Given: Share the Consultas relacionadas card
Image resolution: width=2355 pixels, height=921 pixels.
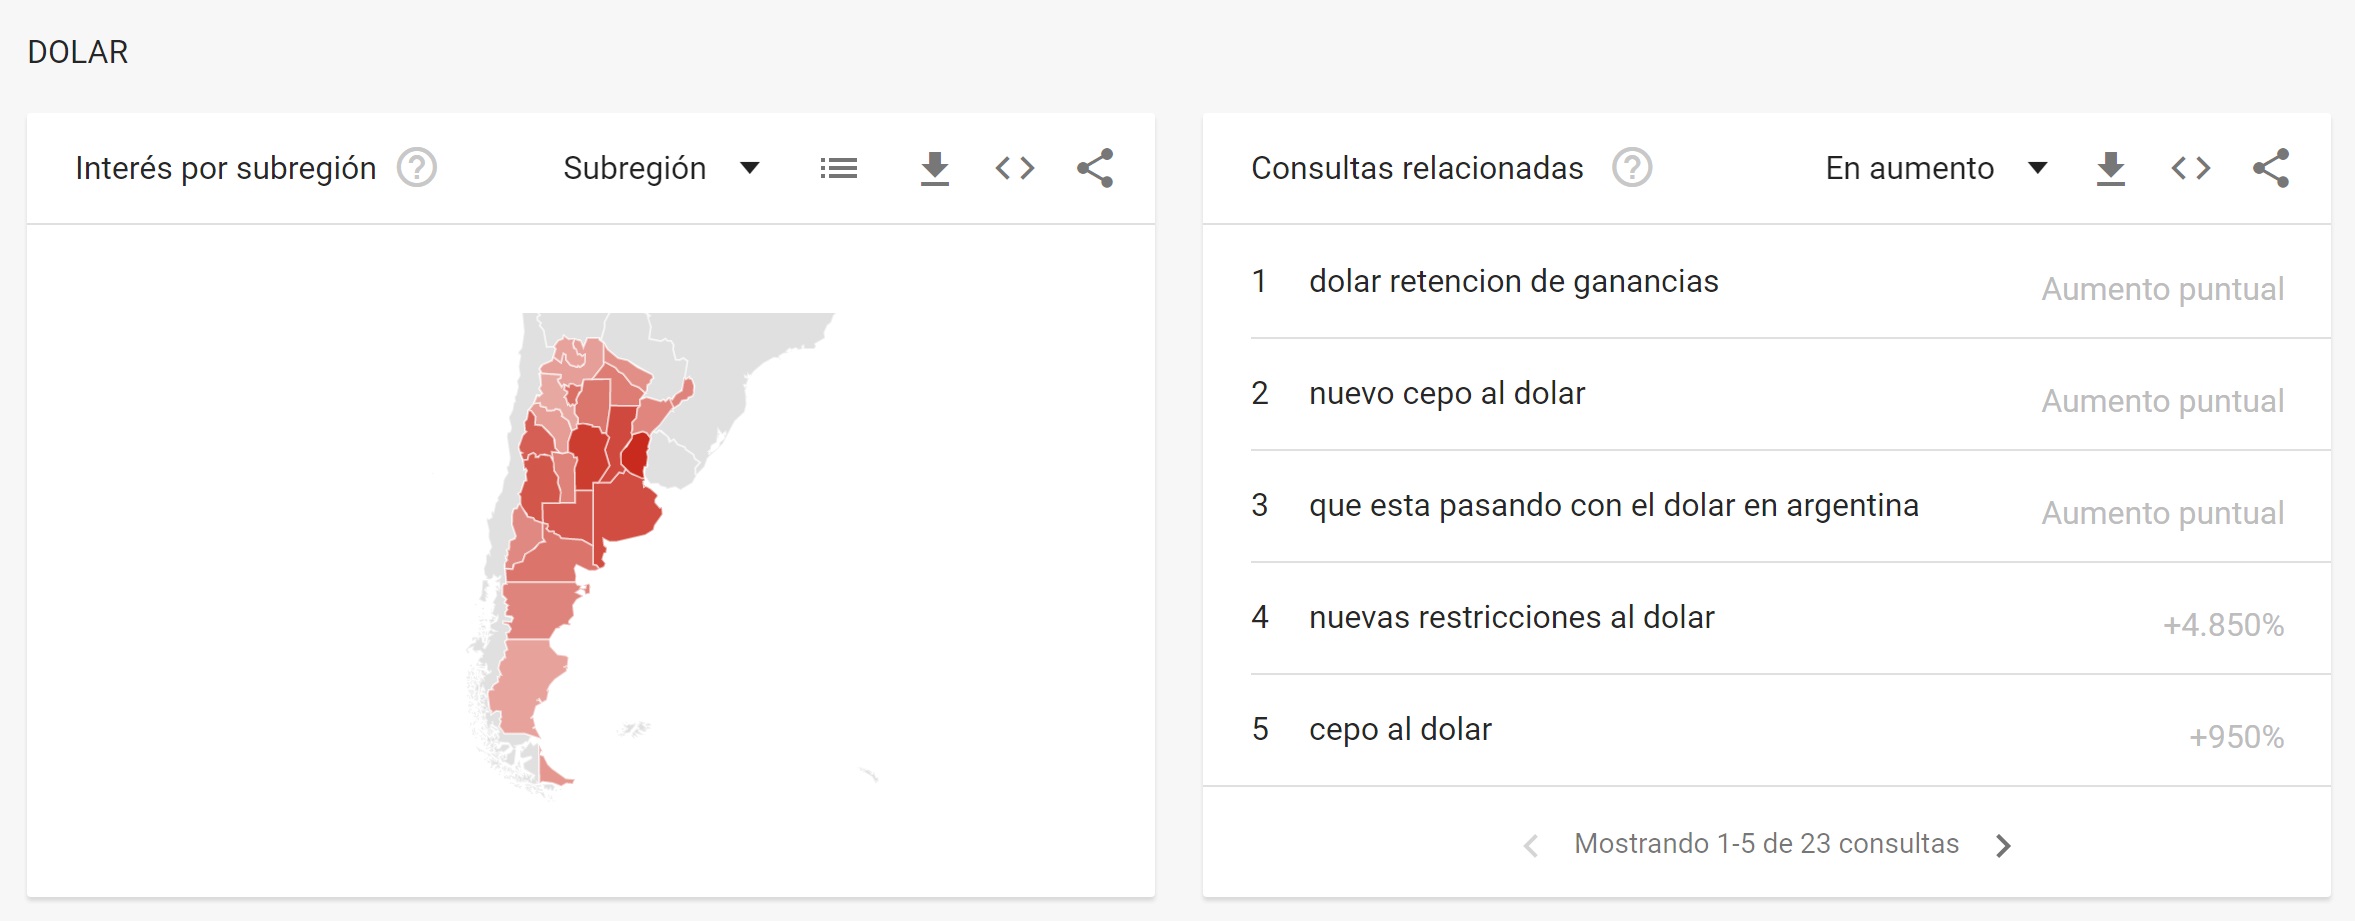Looking at the screenshot, I should 2271,168.
